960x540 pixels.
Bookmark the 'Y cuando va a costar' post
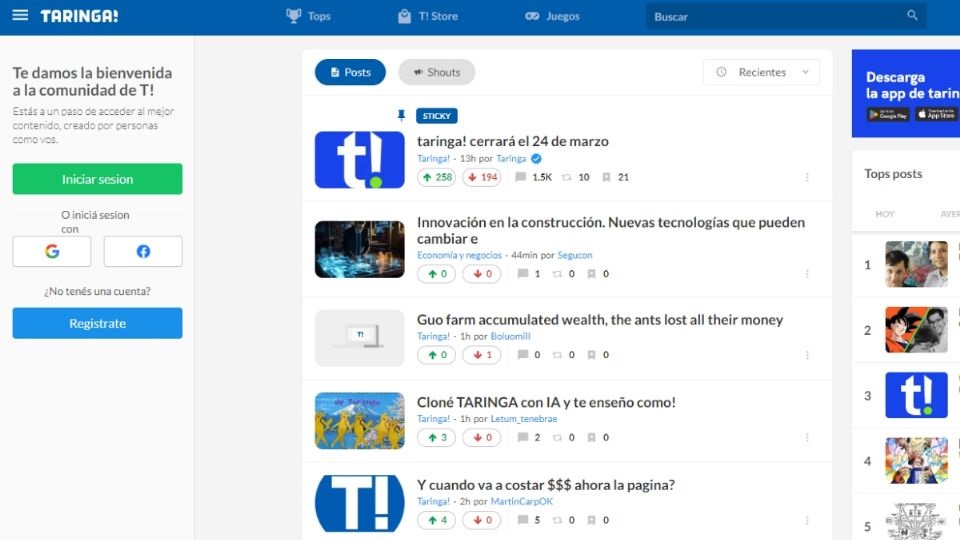(x=598, y=520)
